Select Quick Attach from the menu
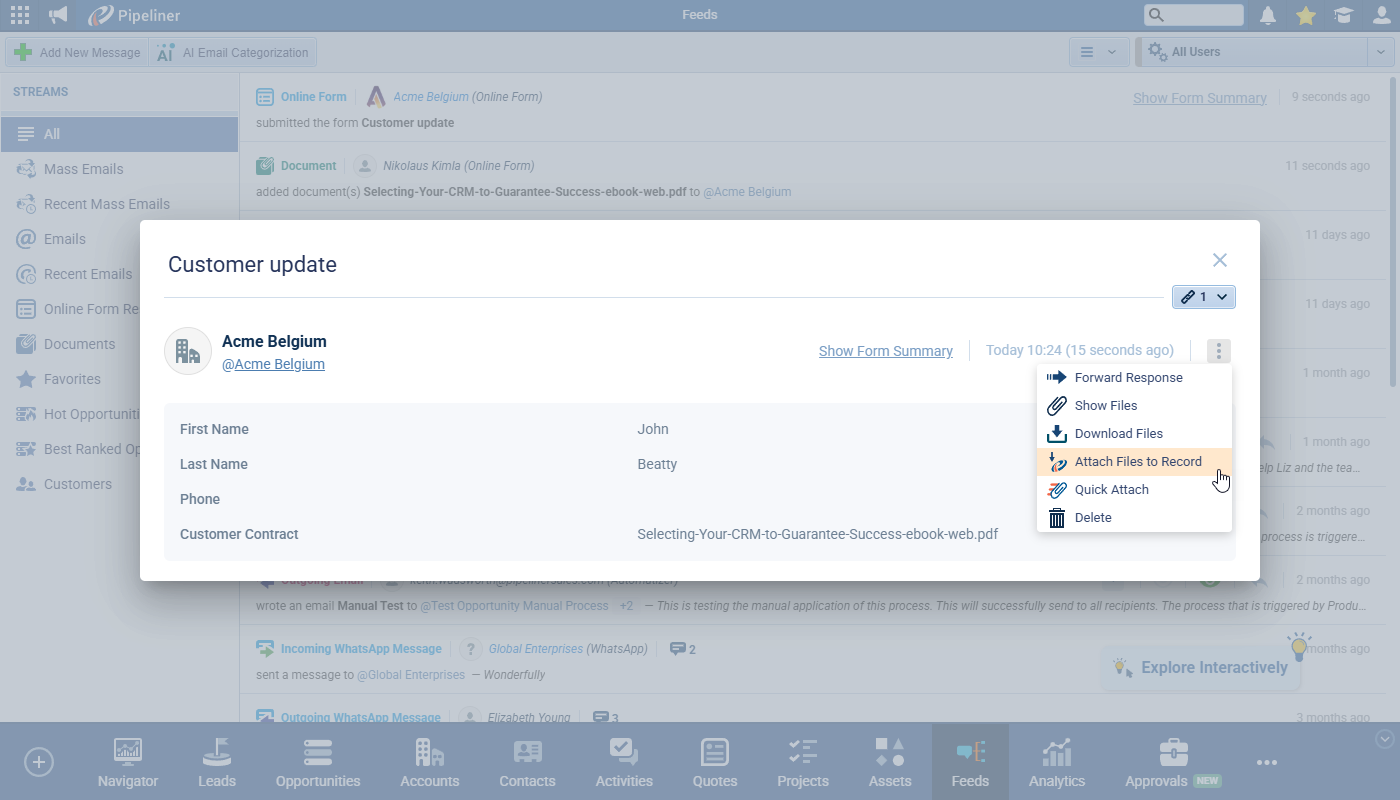The height and width of the screenshot is (800, 1400). (x=1111, y=490)
